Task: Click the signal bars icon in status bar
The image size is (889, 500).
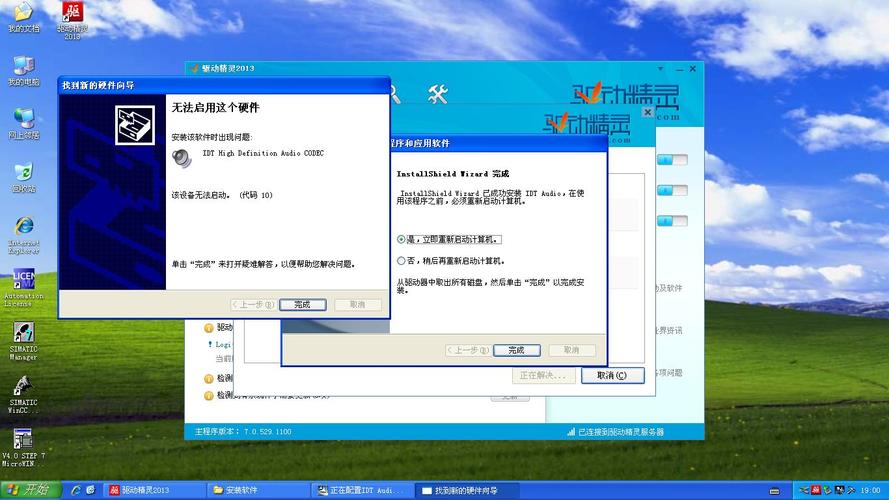Action: pyautogui.click(x=571, y=432)
